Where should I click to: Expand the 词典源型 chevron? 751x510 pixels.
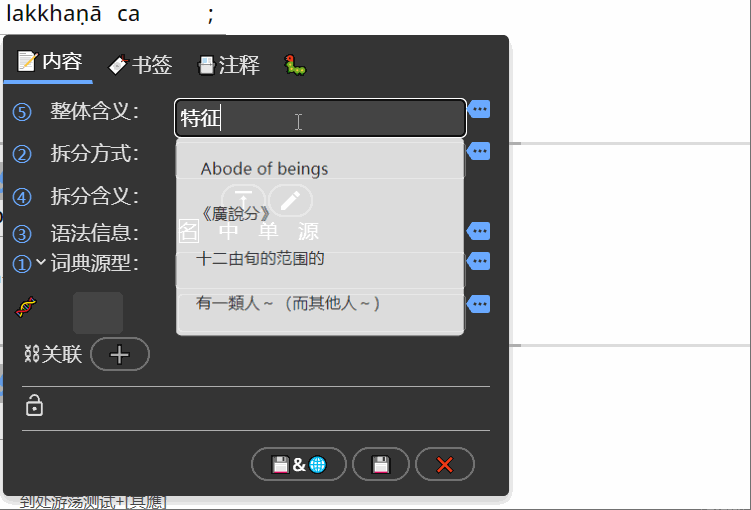pos(41,262)
